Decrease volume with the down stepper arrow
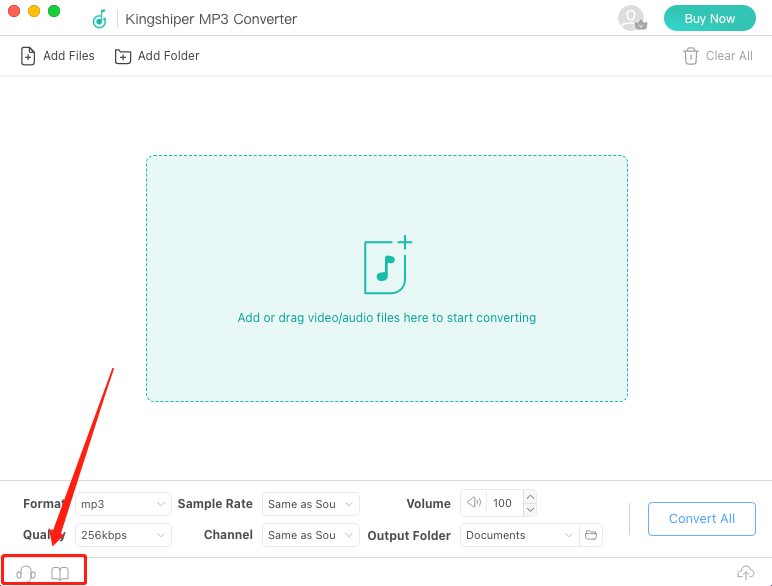The width and height of the screenshot is (772, 586). pyautogui.click(x=530, y=509)
